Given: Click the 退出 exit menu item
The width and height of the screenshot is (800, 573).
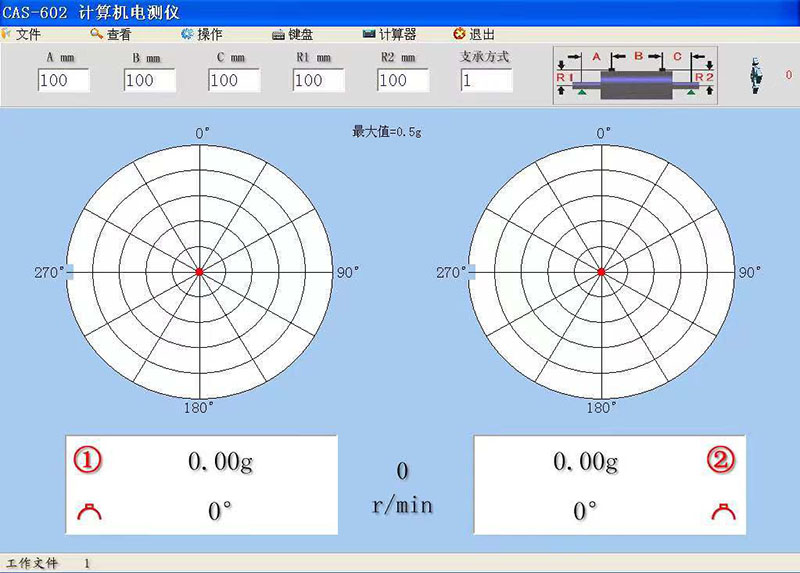Looking at the screenshot, I should [x=482, y=34].
